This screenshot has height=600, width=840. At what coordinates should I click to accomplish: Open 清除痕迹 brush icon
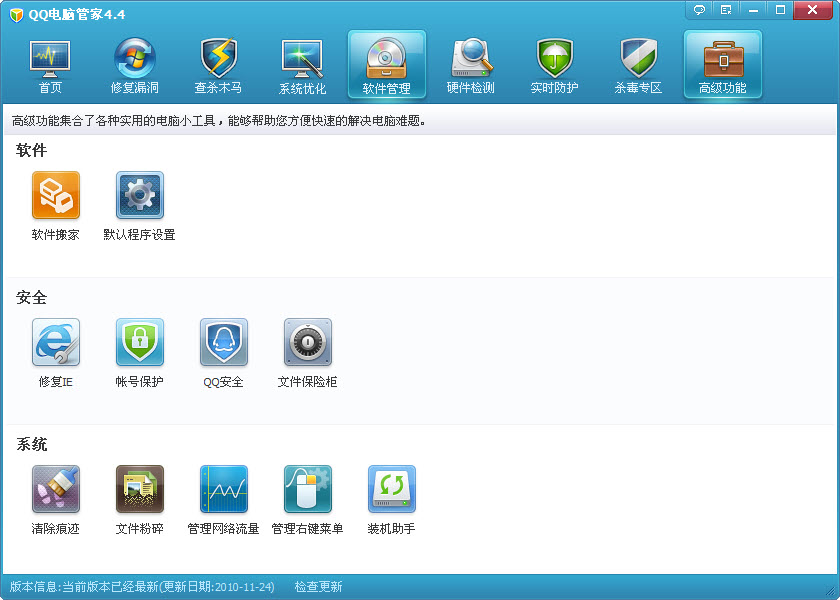pos(56,489)
